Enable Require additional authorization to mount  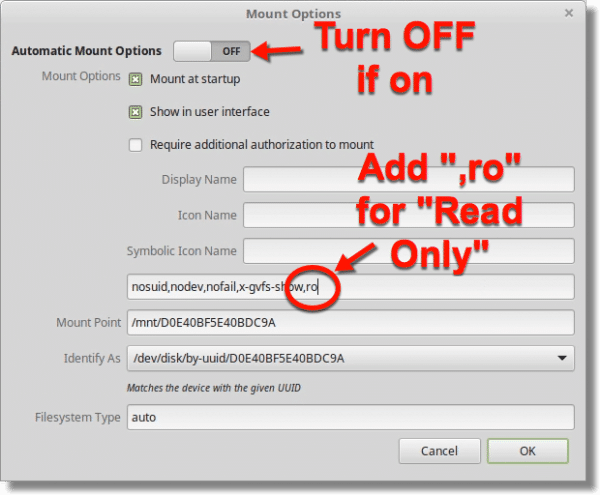click(x=135, y=145)
